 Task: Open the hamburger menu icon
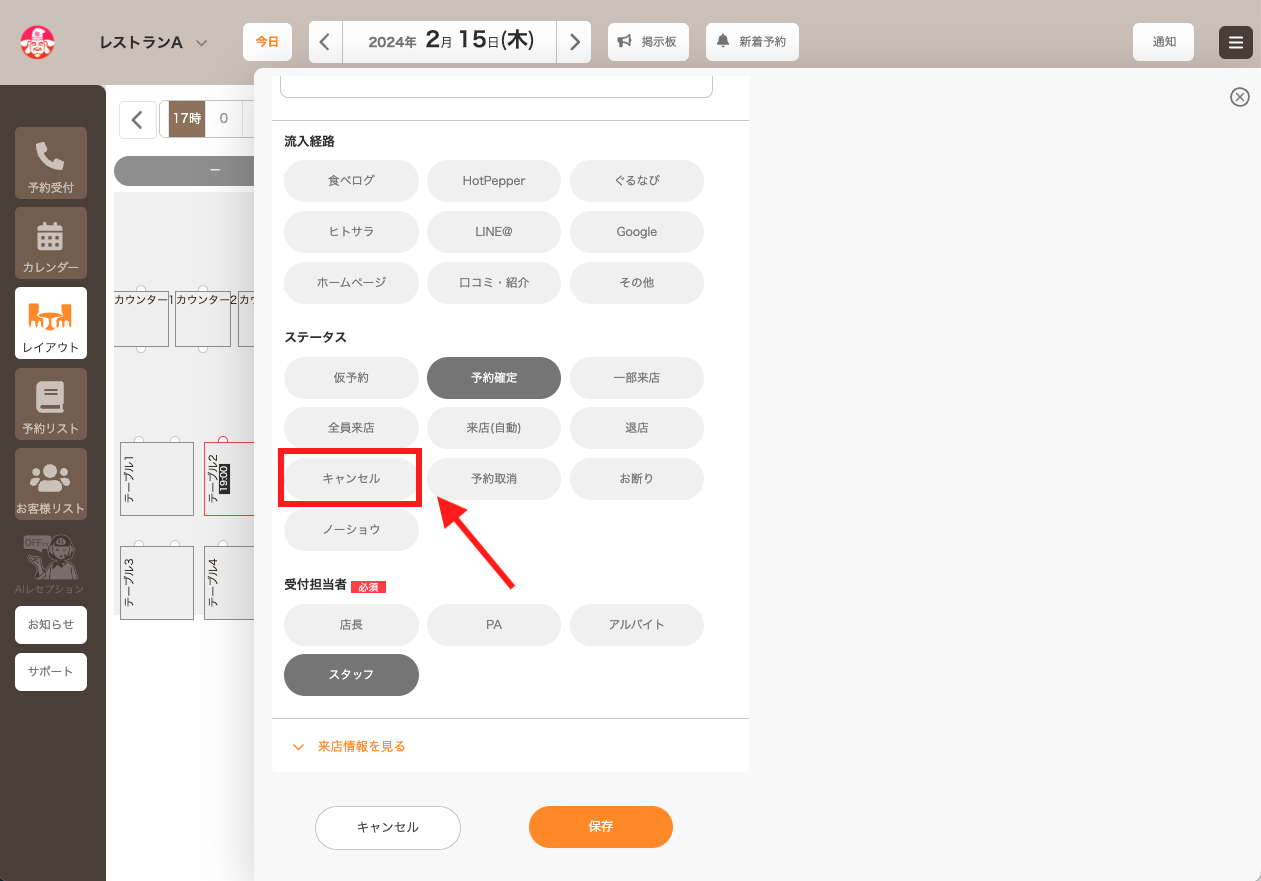(1236, 42)
